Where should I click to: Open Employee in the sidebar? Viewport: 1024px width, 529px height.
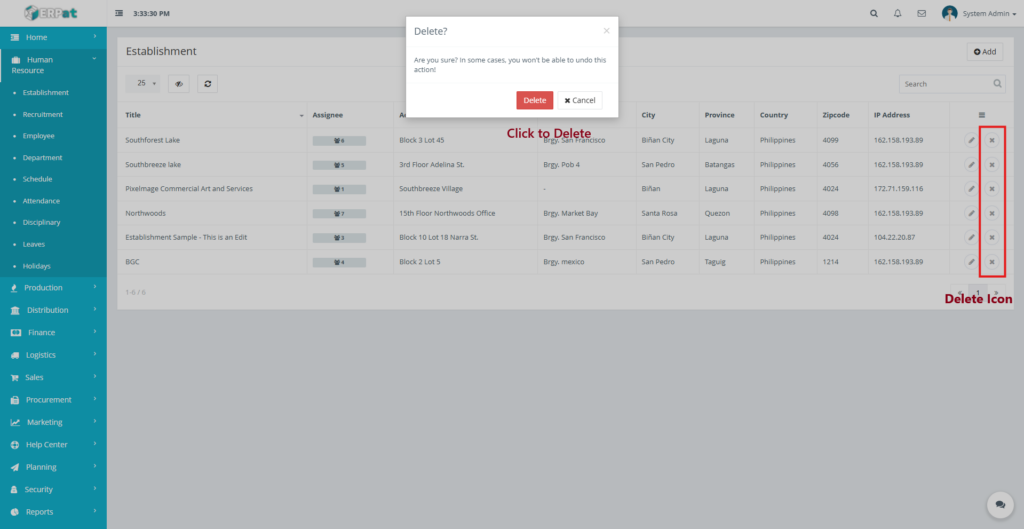39,136
